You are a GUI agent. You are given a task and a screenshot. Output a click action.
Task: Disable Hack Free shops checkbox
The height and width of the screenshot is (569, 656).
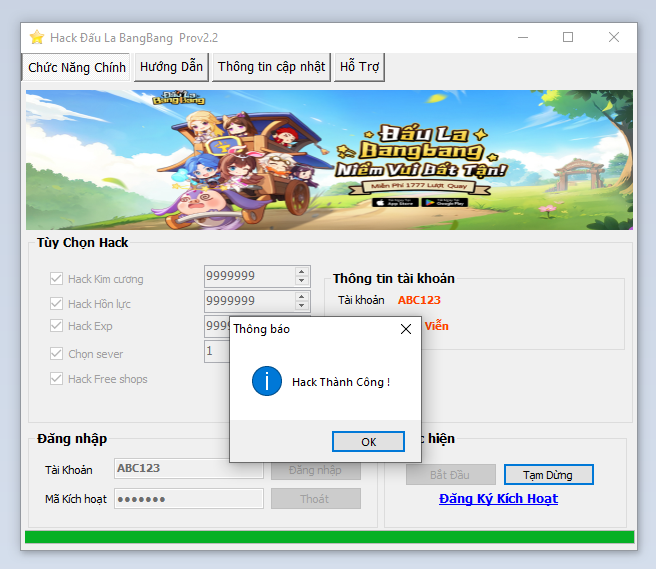point(56,379)
